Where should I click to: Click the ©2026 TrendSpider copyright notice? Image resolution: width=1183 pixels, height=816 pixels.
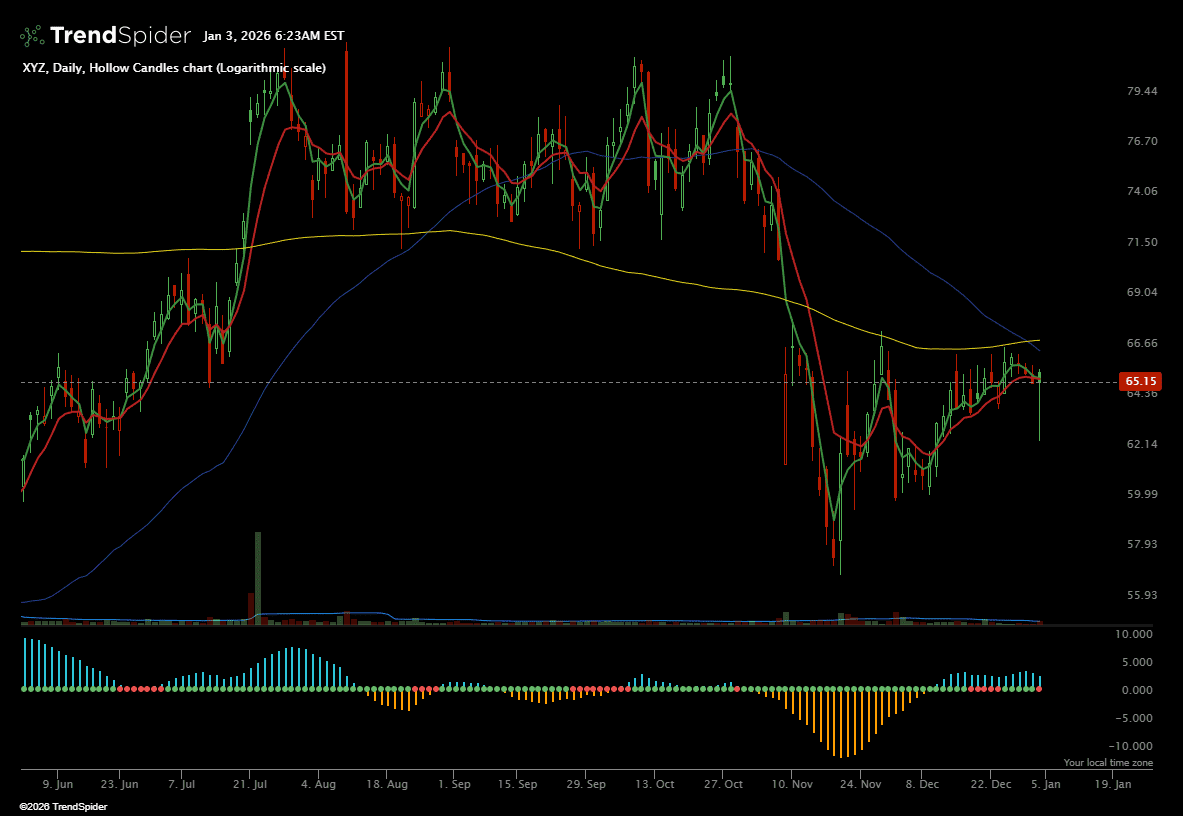point(63,806)
